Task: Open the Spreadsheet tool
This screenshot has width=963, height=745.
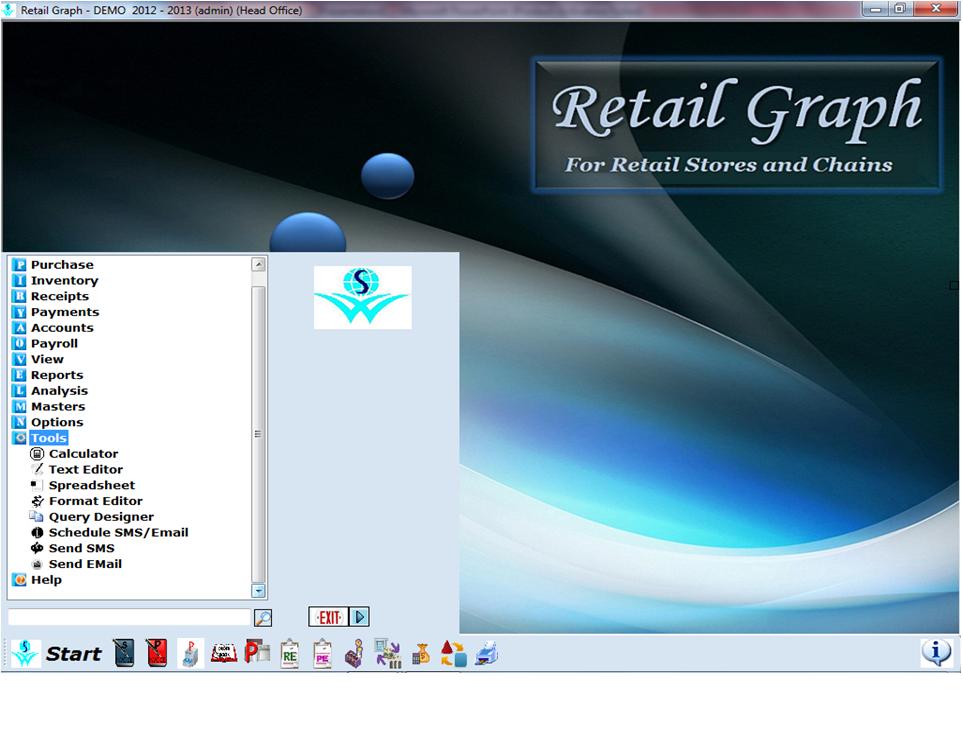Action: pyautogui.click(x=92, y=485)
